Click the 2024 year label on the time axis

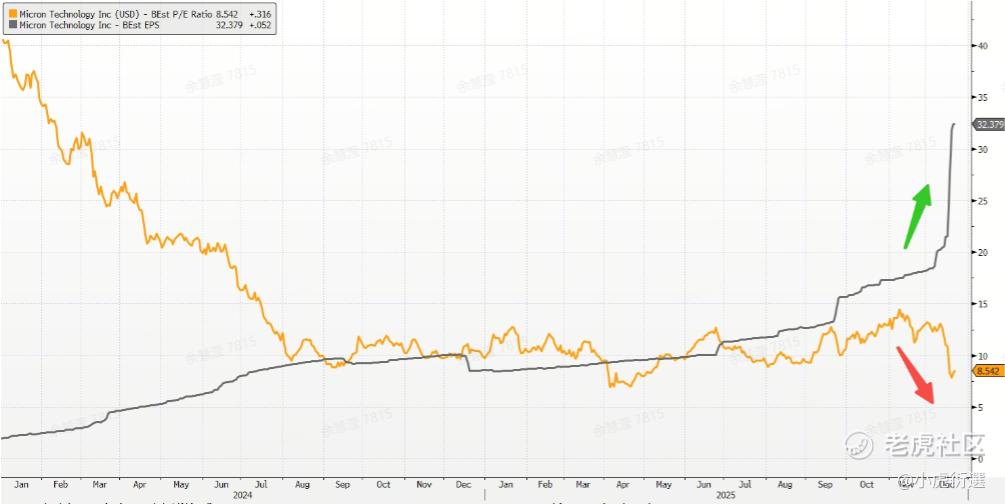(x=242, y=496)
